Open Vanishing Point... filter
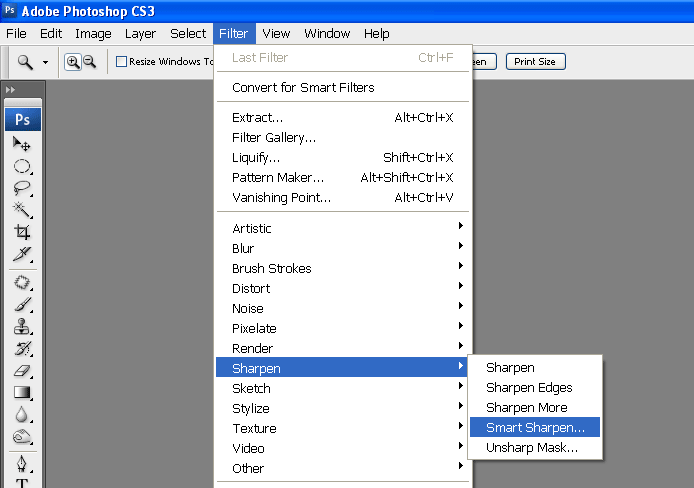 click(x=342, y=197)
